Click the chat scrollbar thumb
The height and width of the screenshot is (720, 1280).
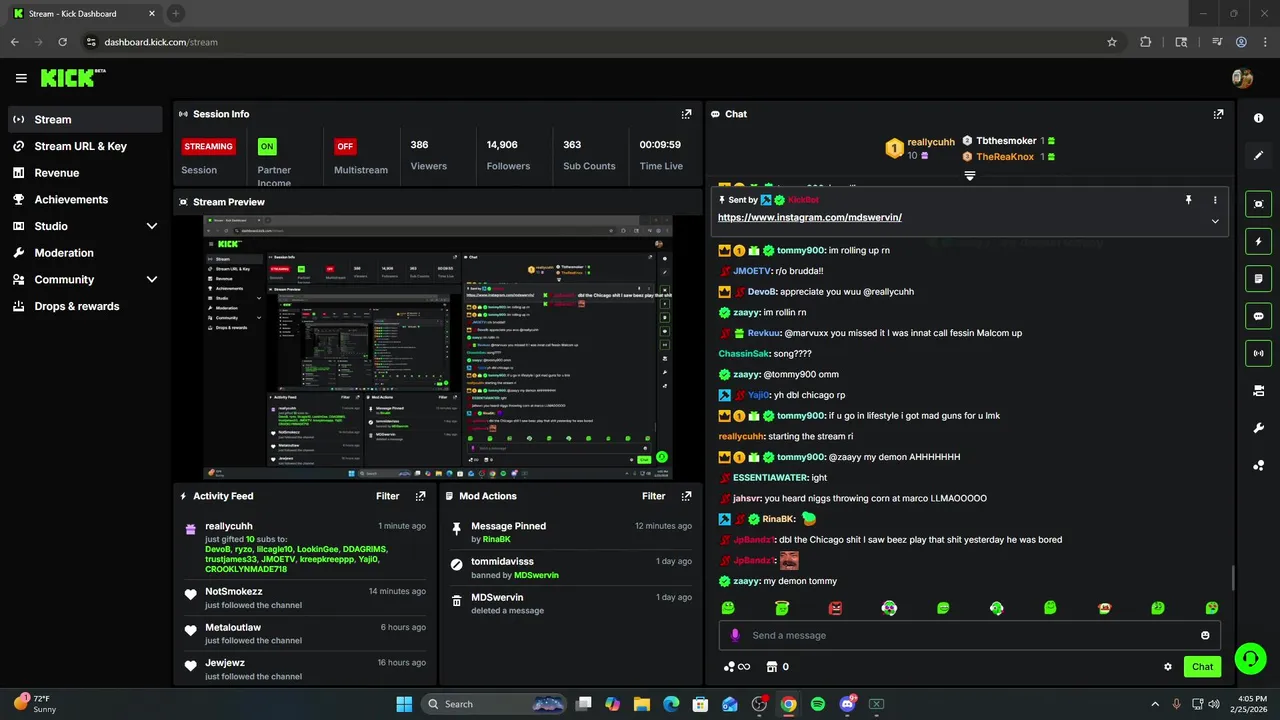click(x=1232, y=577)
